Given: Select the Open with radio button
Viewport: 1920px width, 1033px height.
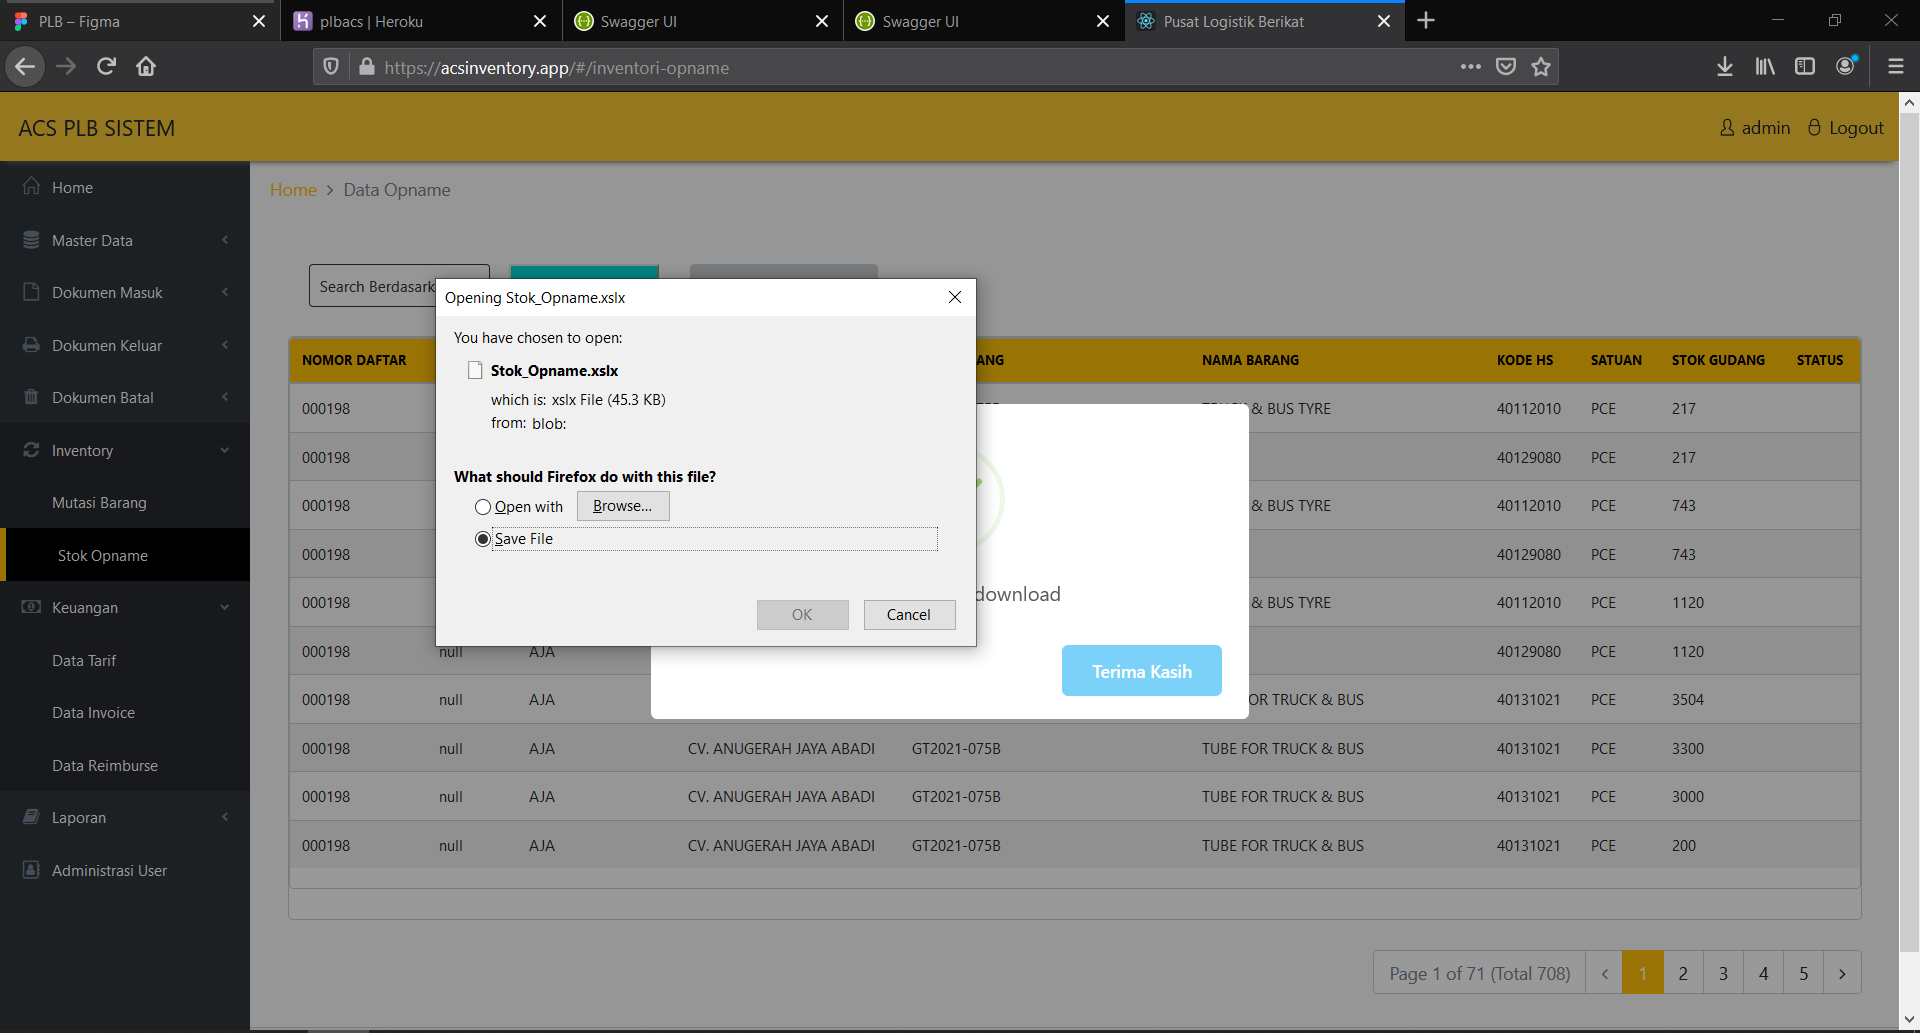Looking at the screenshot, I should point(483,507).
